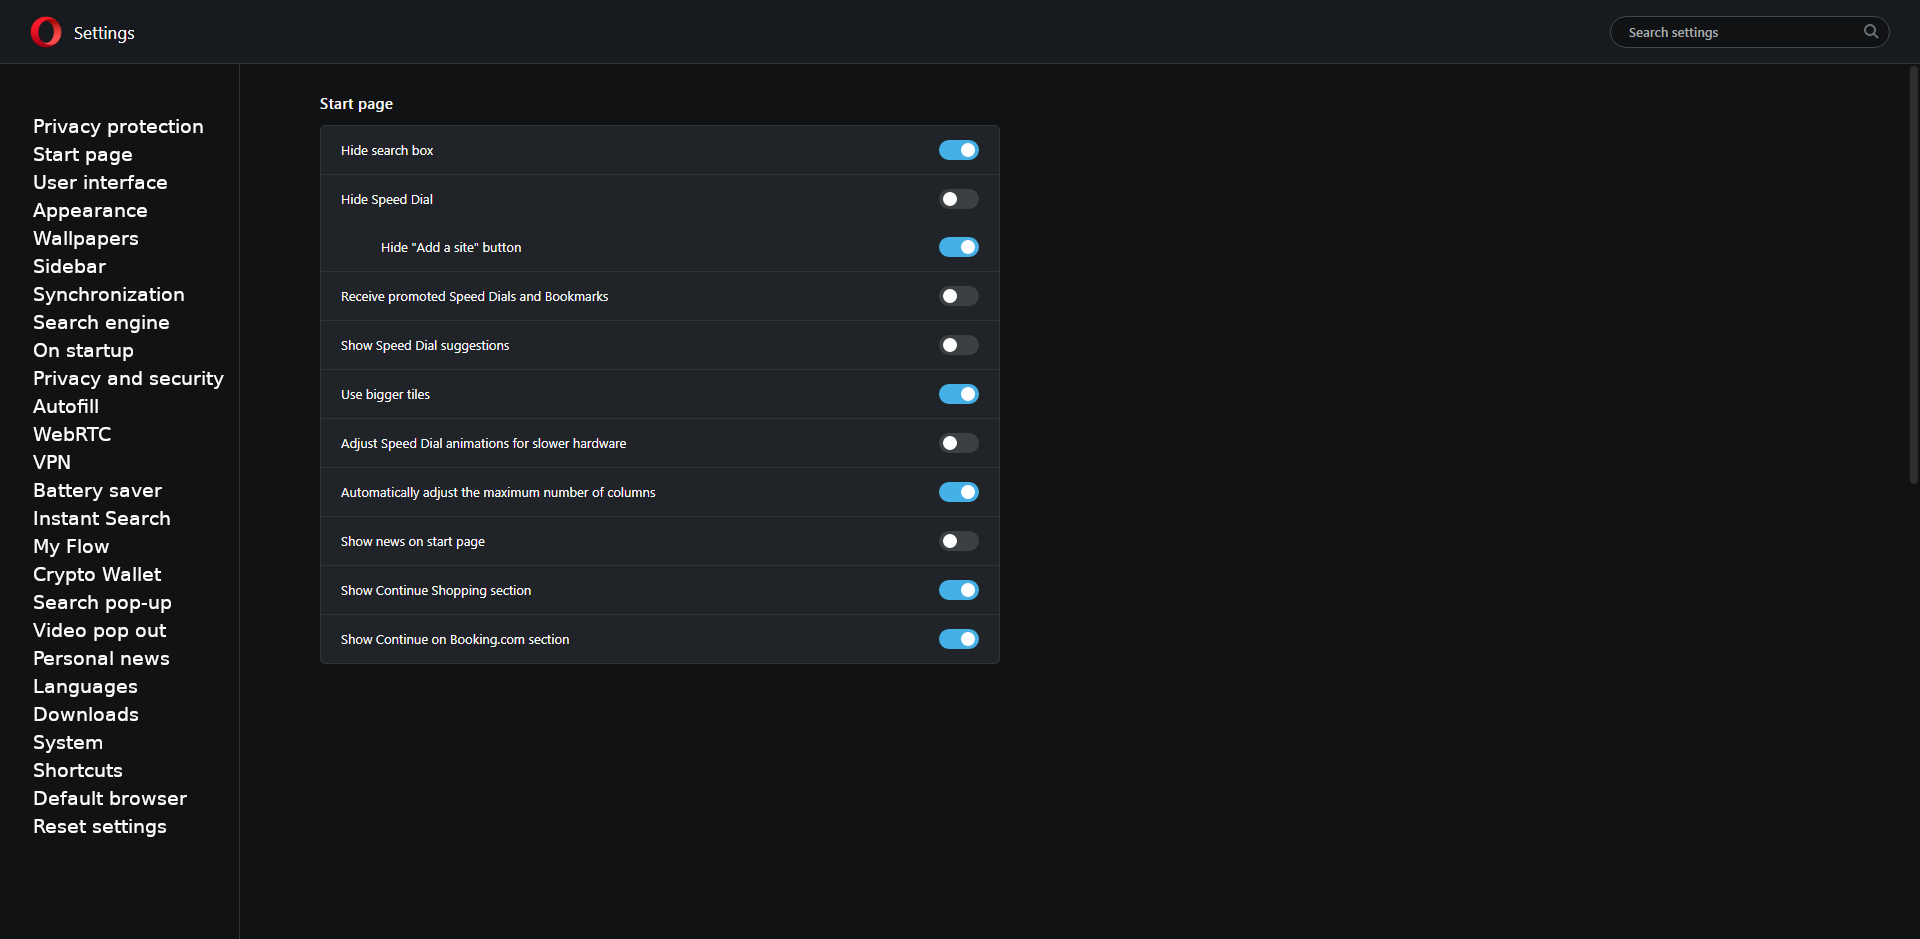Disable the Use bigger tiles switch
1920x939 pixels.
(x=958, y=394)
